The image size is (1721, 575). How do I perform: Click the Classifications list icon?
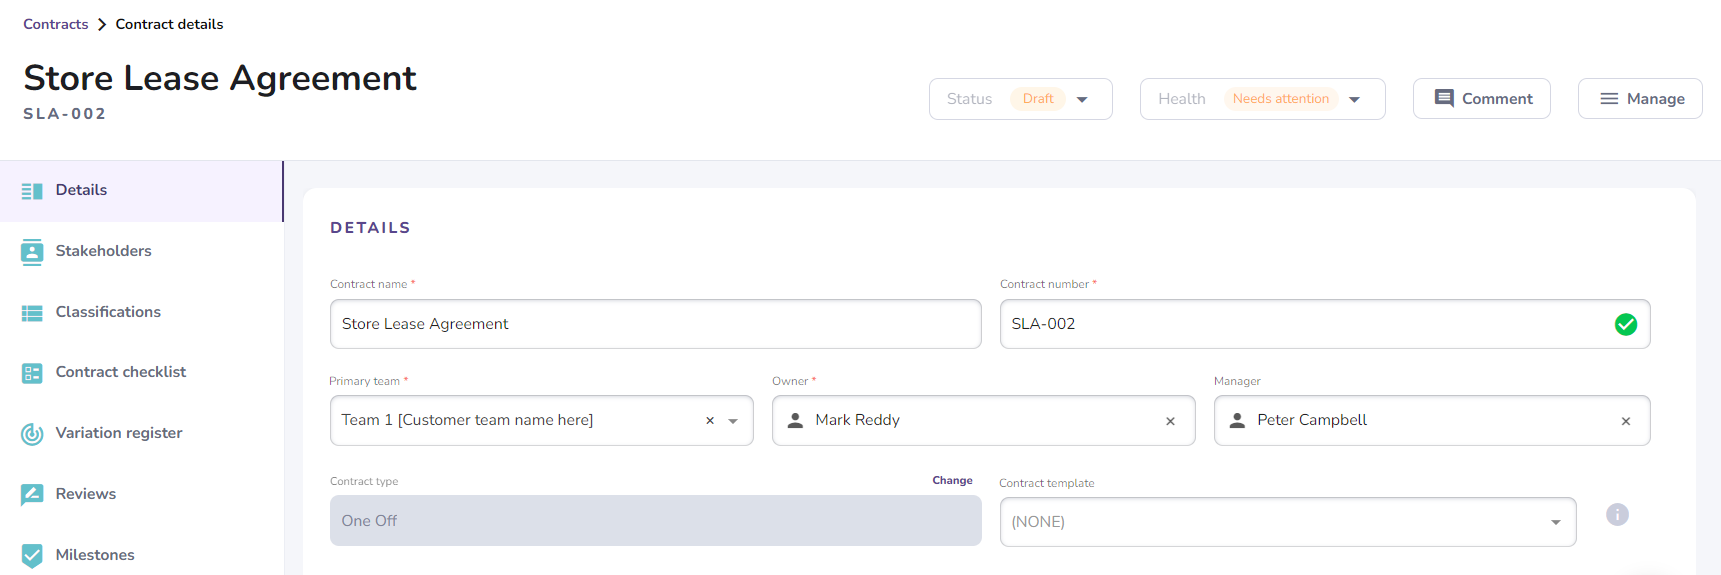(32, 313)
